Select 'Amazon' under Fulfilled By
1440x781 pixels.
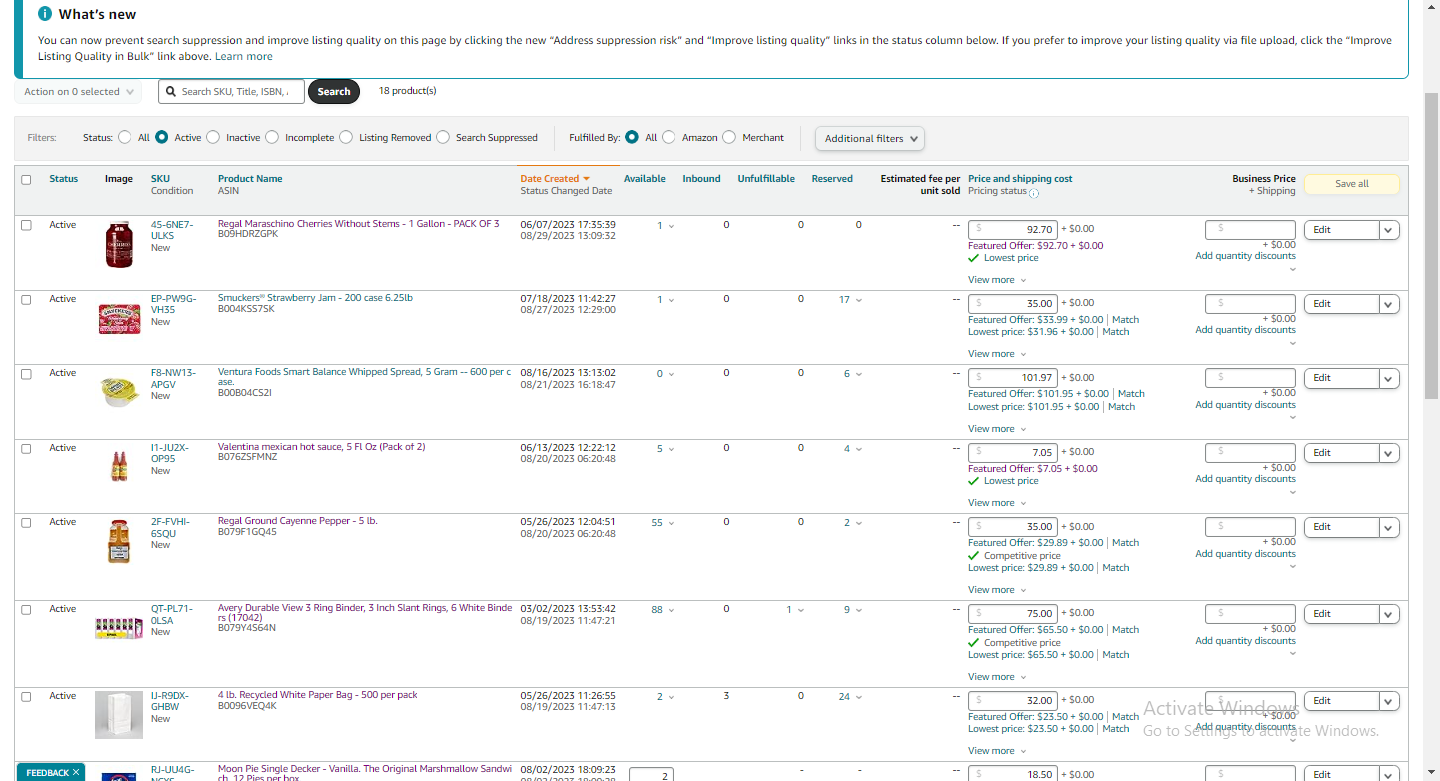click(x=669, y=138)
